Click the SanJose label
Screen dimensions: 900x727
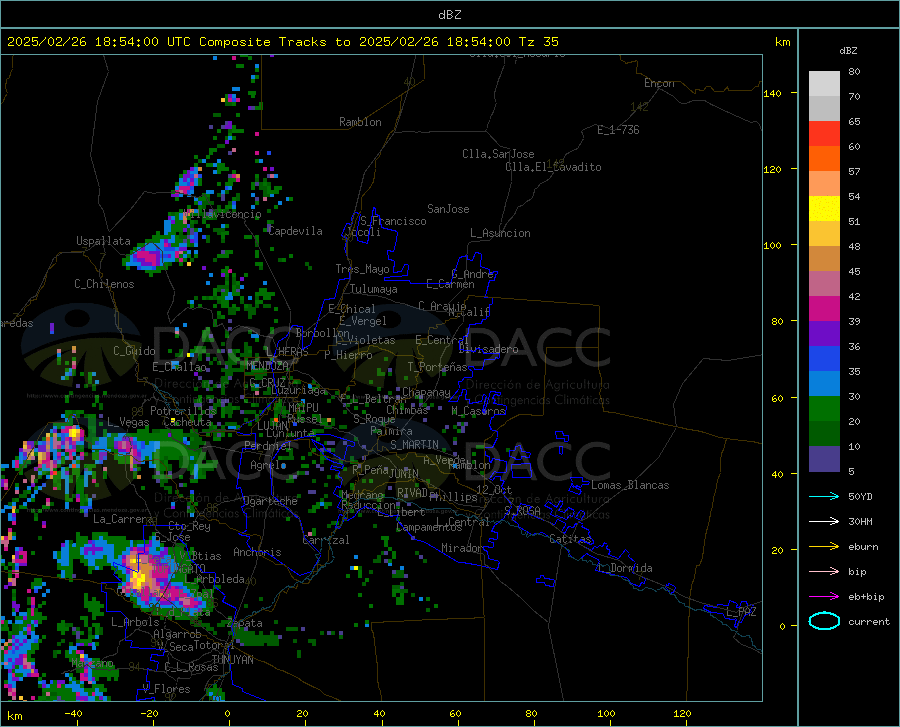pos(448,209)
